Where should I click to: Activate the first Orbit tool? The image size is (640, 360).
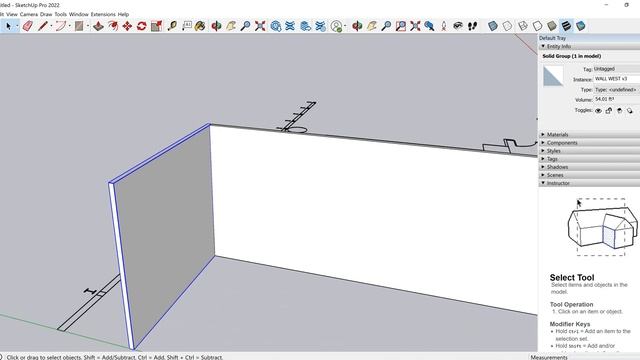(x=216, y=26)
